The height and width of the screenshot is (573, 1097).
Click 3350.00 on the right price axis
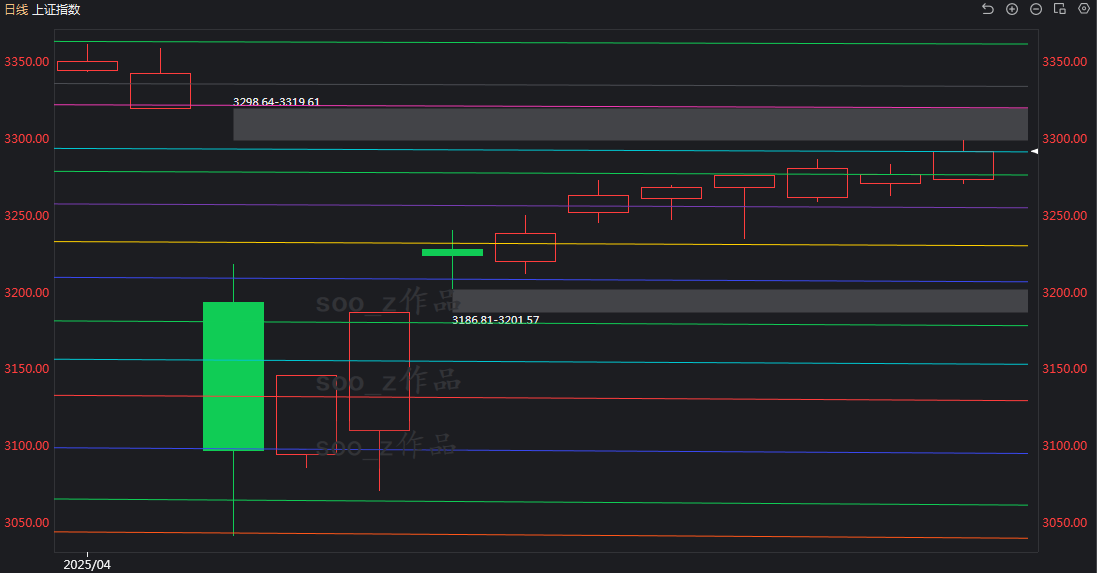coord(1065,62)
